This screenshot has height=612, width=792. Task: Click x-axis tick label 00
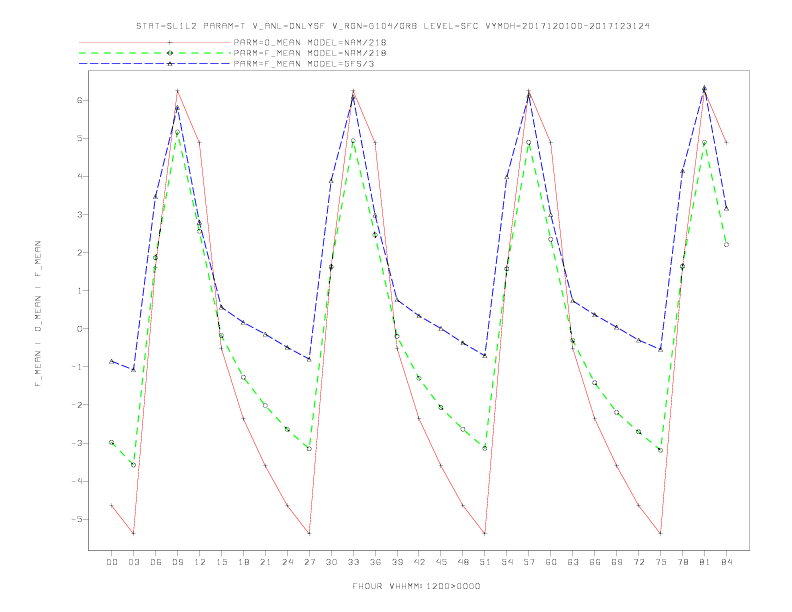[x=112, y=562]
